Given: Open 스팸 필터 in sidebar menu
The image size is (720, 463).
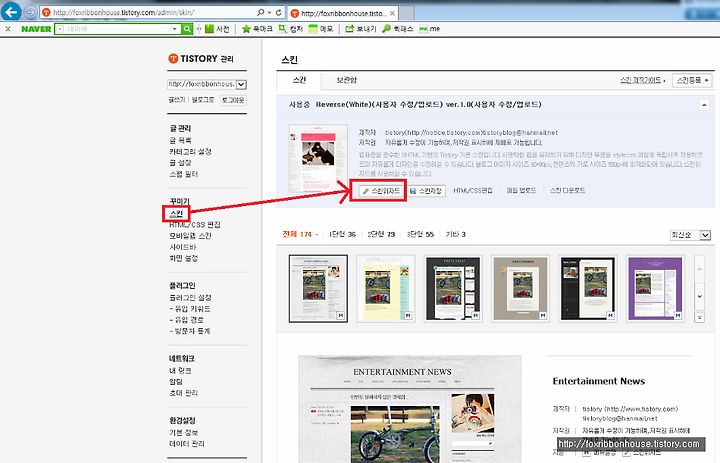Looking at the screenshot, I should (184, 174).
